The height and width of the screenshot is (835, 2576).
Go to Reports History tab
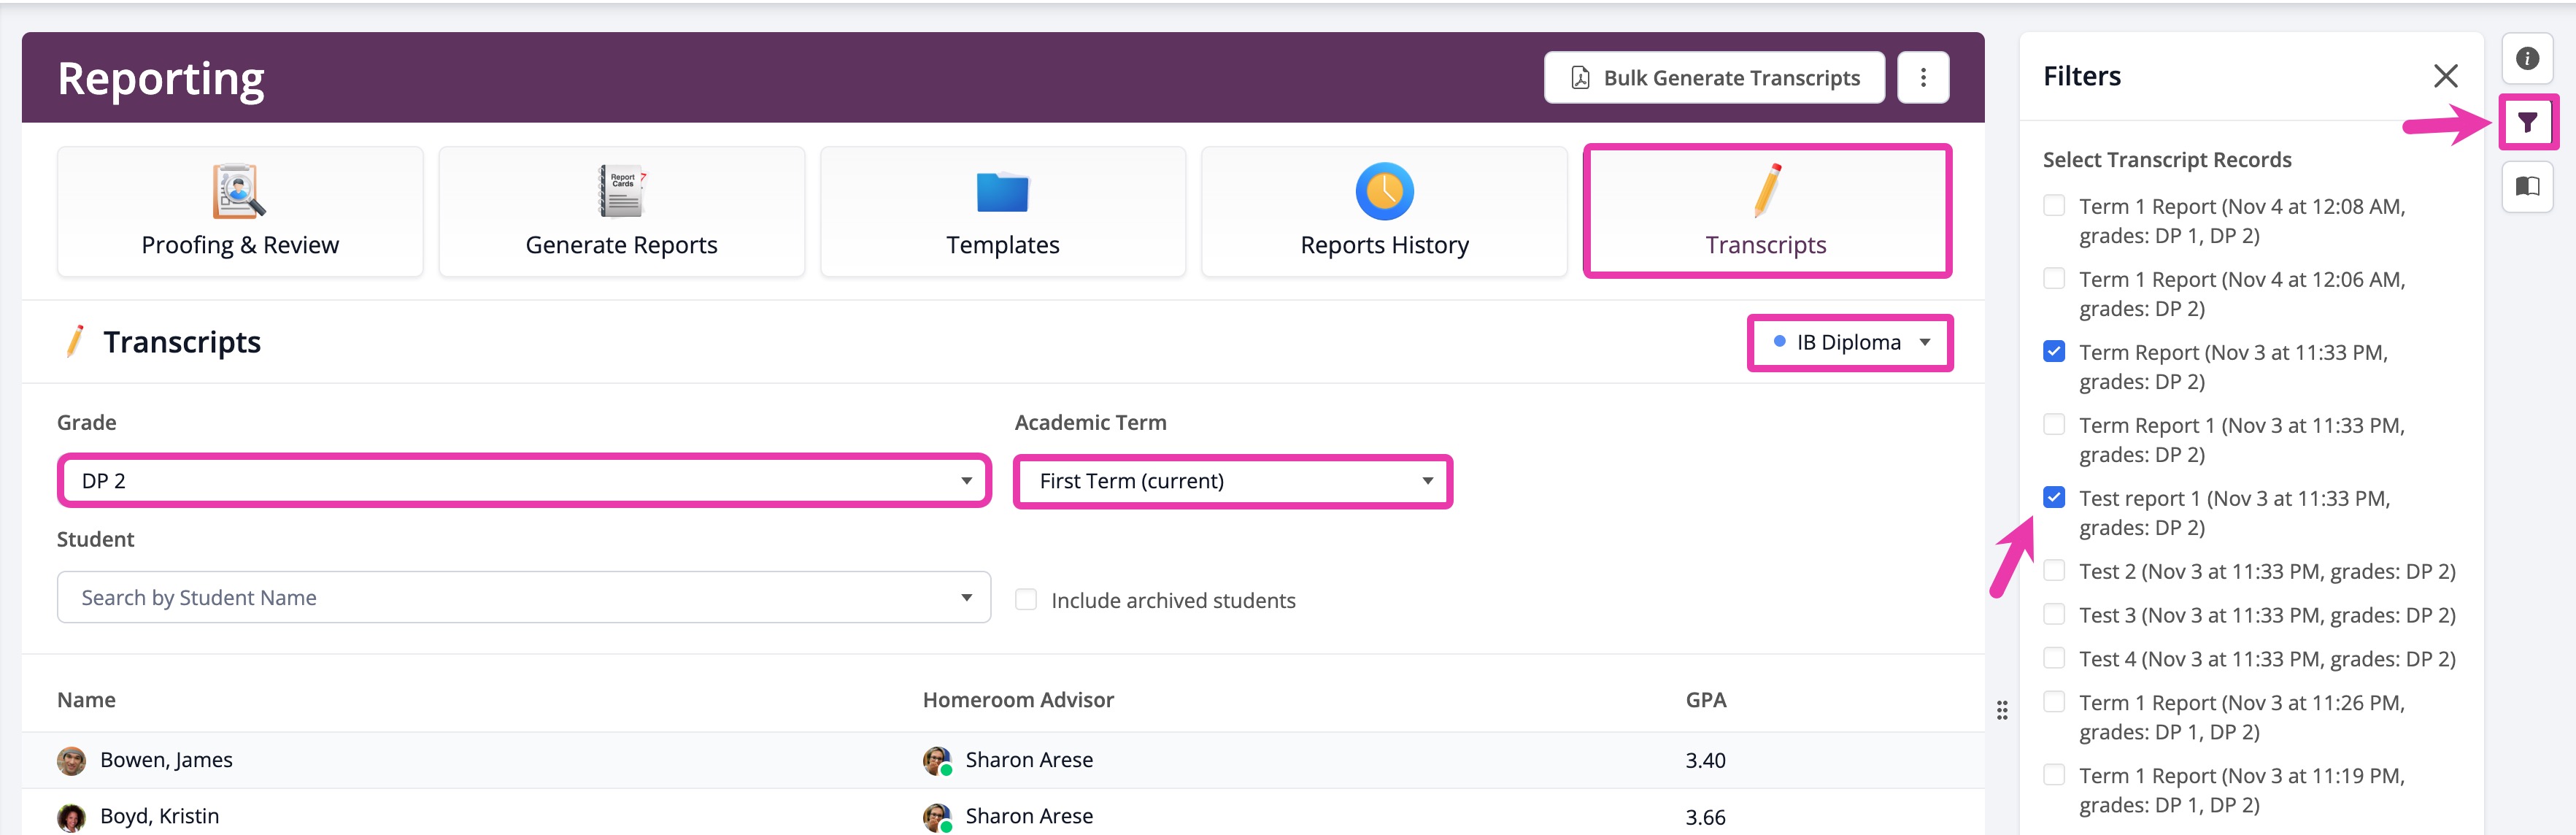(x=1384, y=212)
